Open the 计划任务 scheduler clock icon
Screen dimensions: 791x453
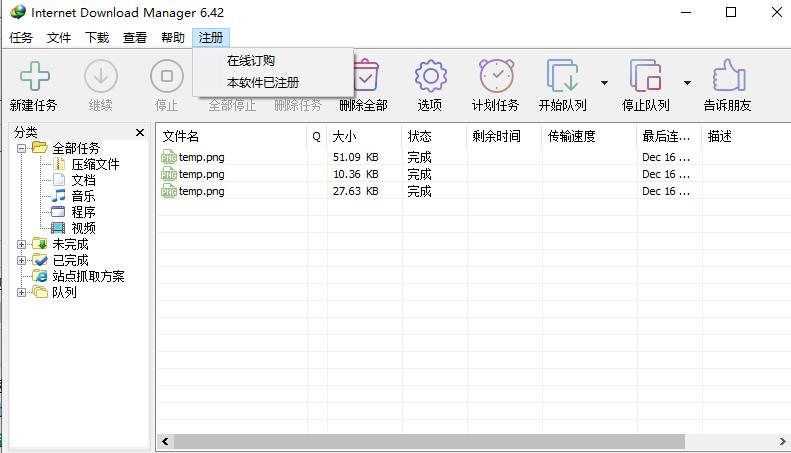pos(496,77)
